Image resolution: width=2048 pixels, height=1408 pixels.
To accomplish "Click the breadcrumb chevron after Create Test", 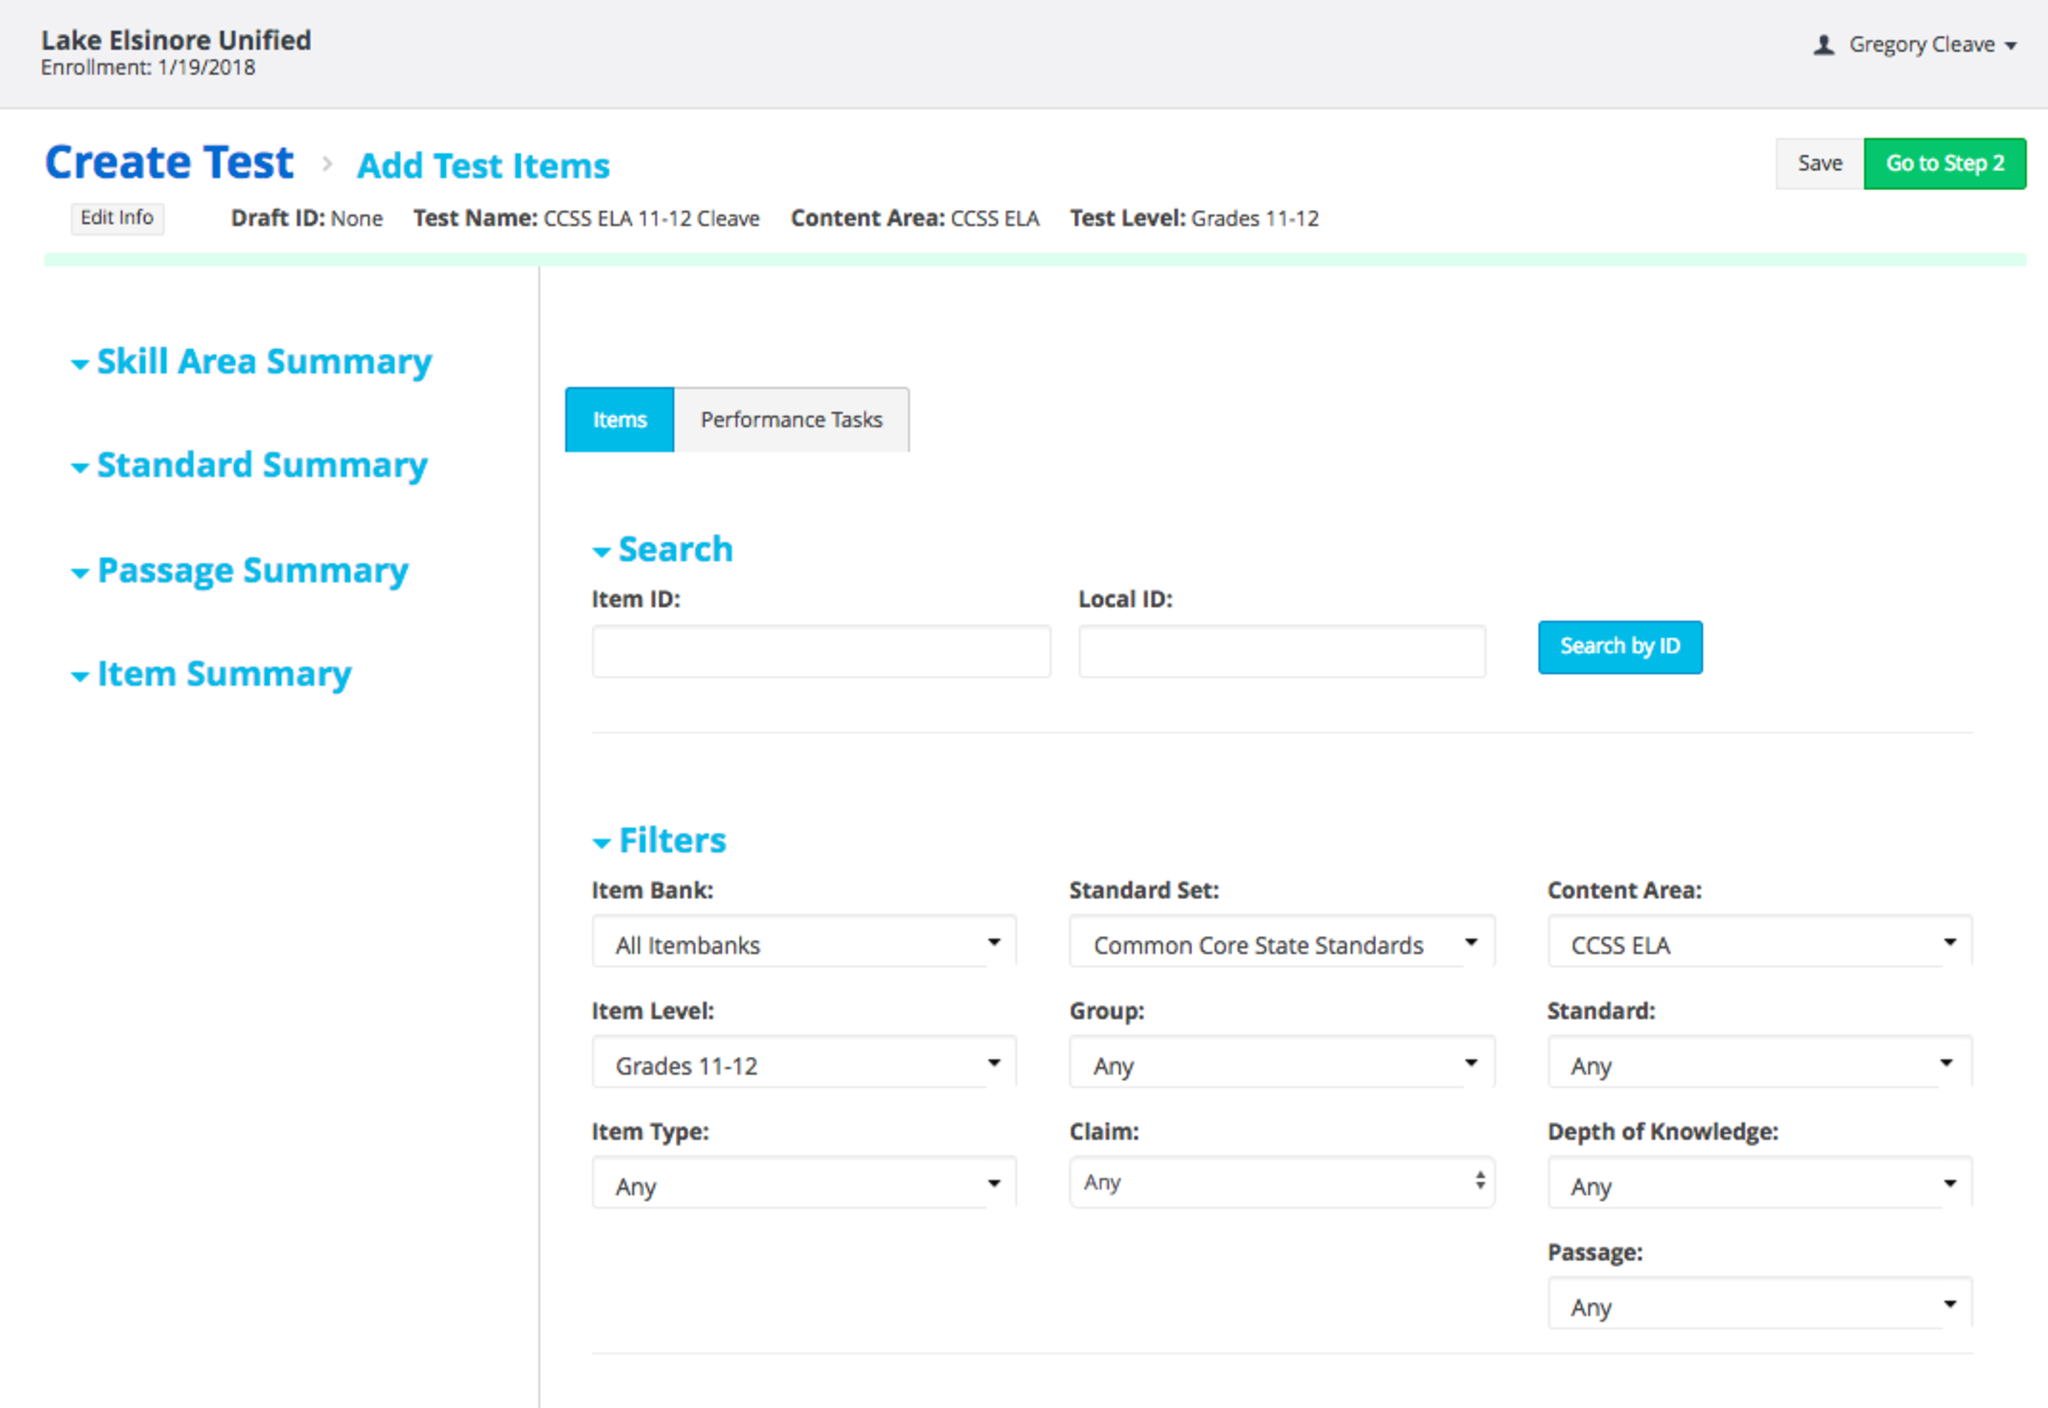I will 327,164.
